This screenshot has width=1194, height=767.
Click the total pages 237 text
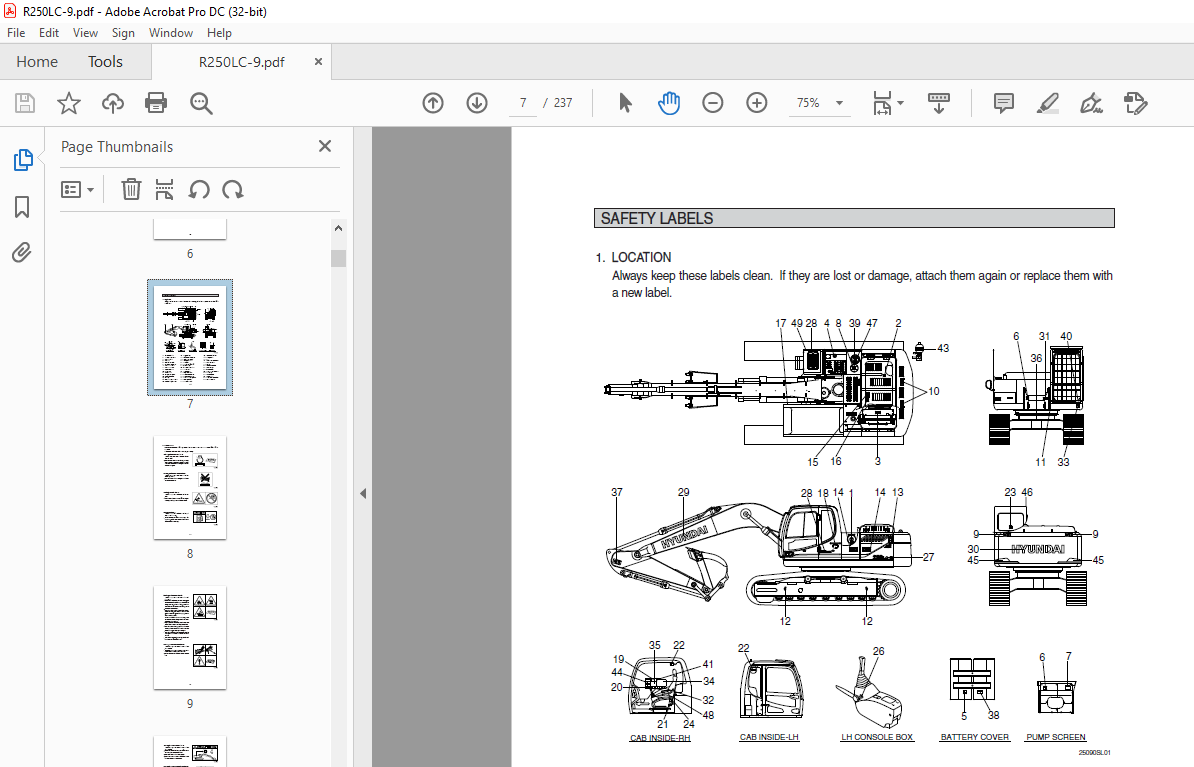point(563,103)
